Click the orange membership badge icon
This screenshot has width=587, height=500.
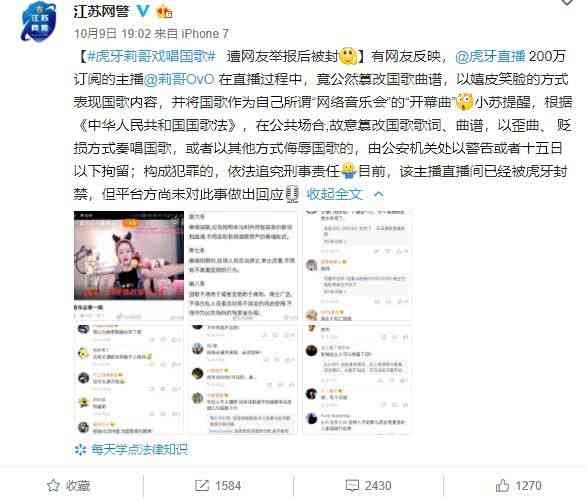[x=164, y=12]
